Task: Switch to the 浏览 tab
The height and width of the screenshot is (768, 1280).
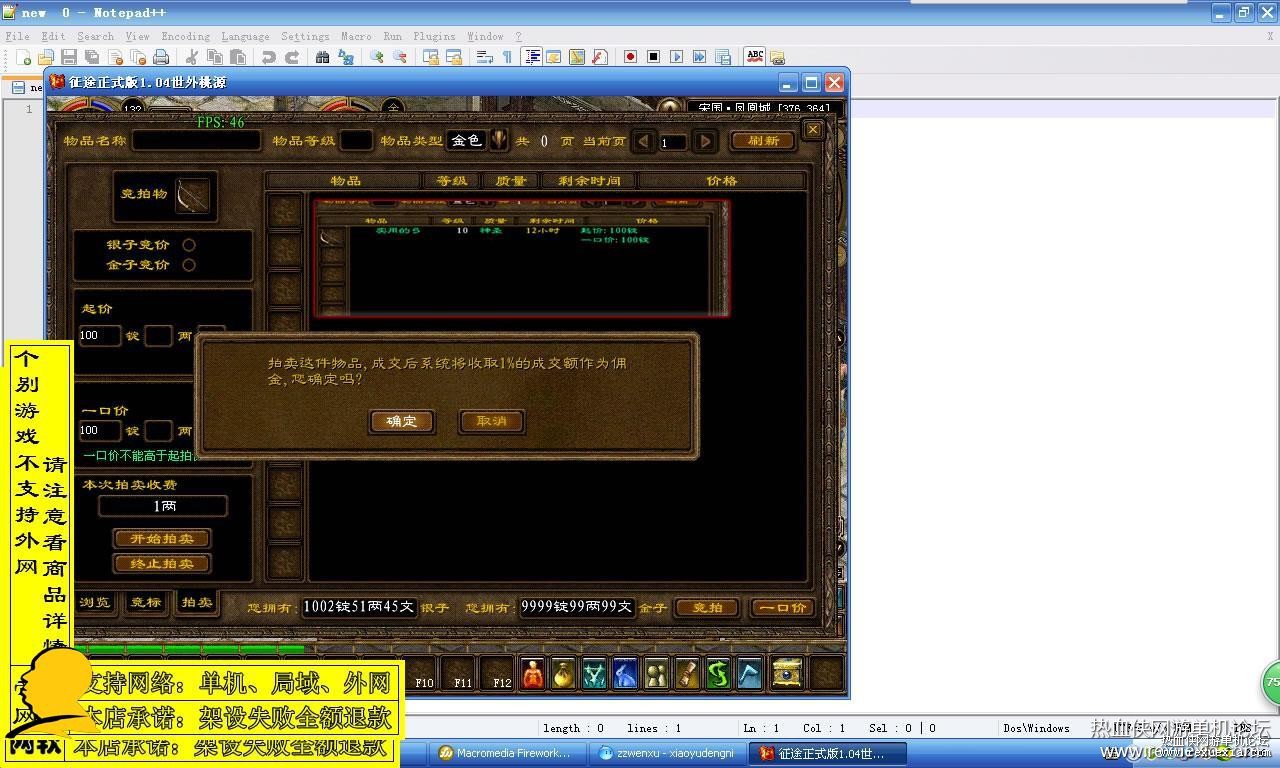Action: click(95, 602)
